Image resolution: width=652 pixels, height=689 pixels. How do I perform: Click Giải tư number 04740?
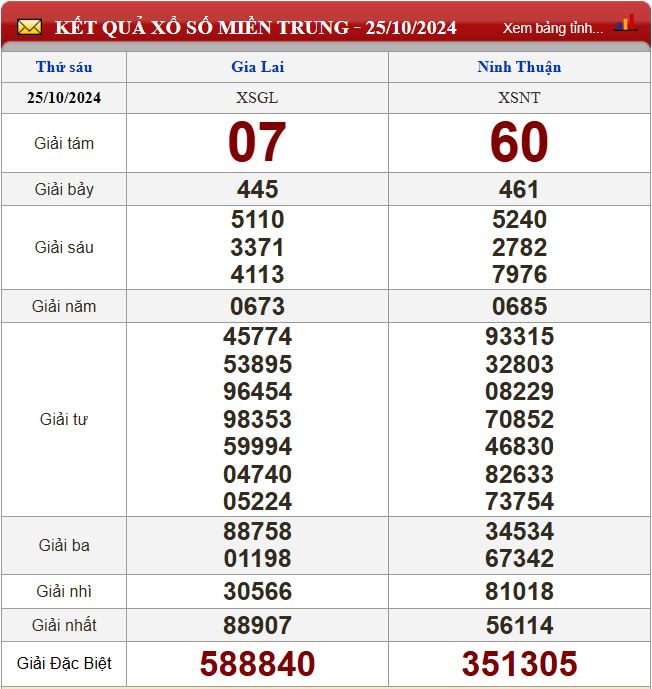[x=257, y=474]
